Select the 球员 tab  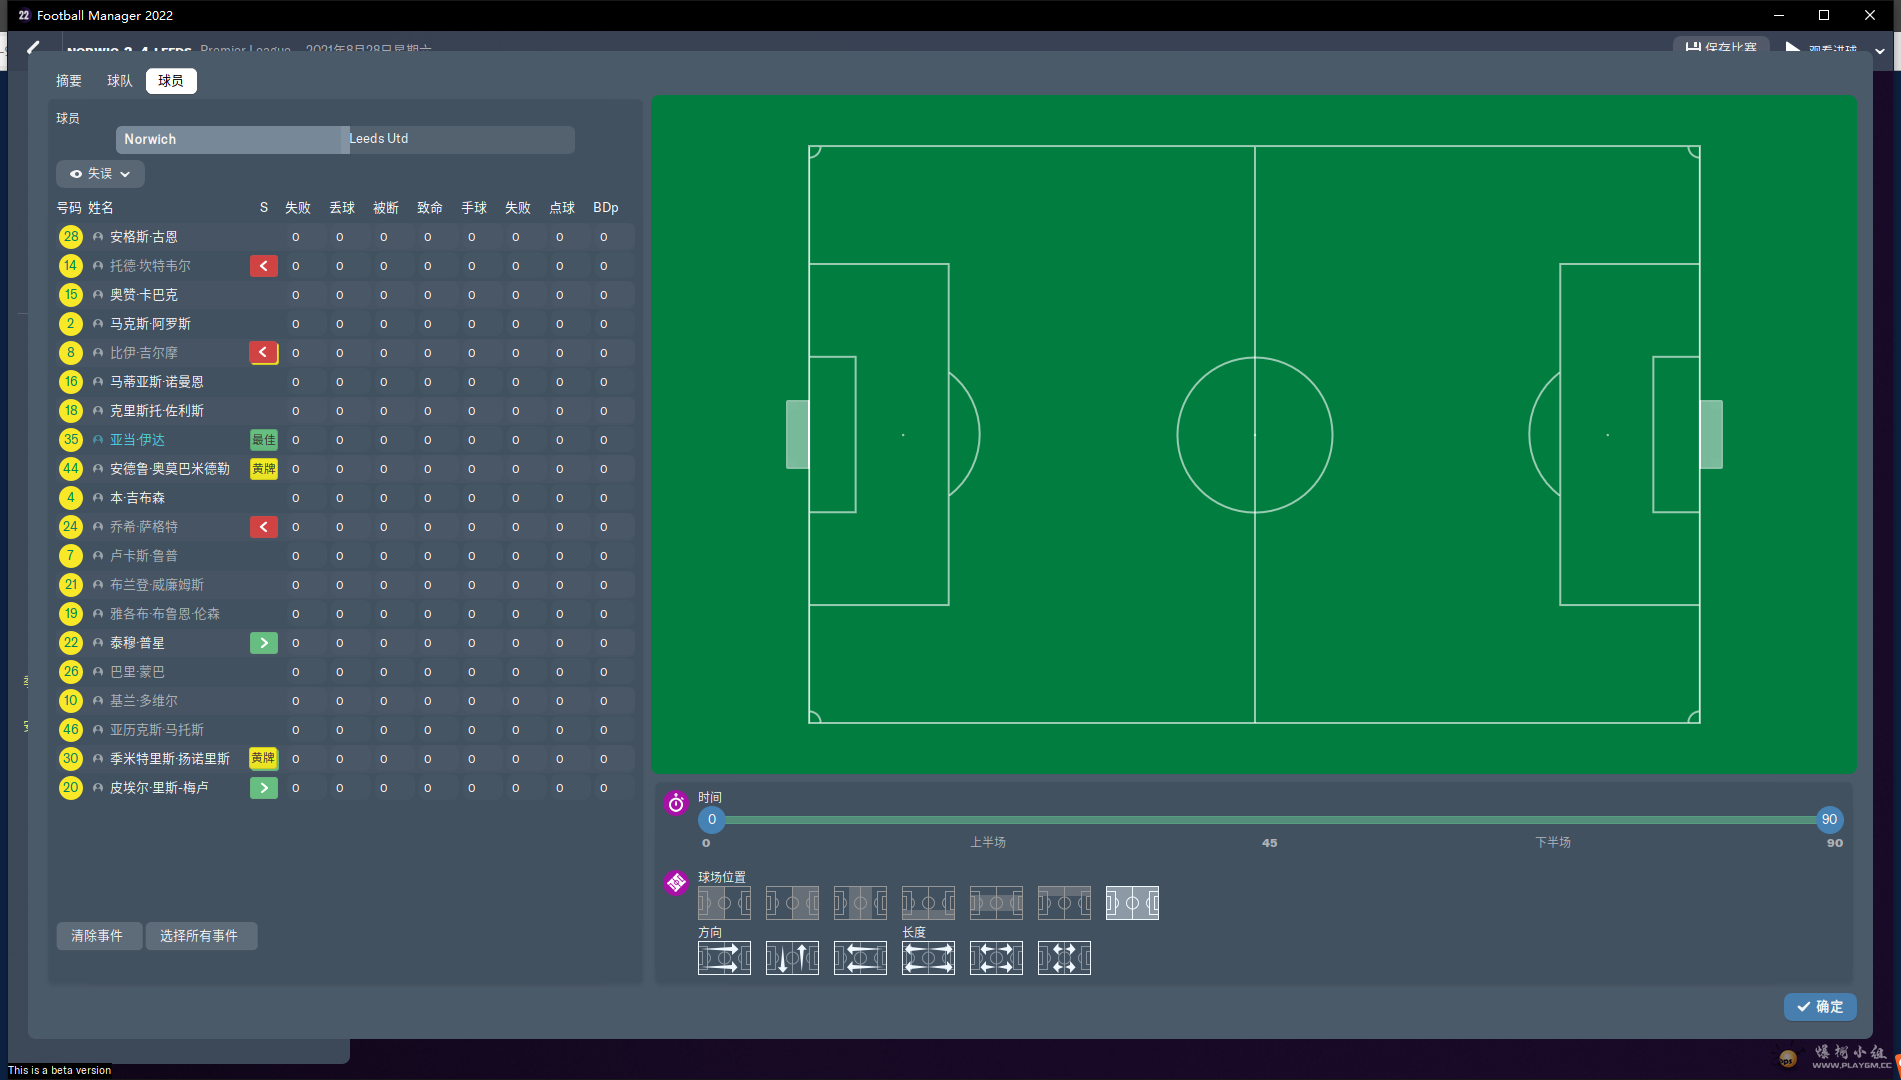point(171,81)
